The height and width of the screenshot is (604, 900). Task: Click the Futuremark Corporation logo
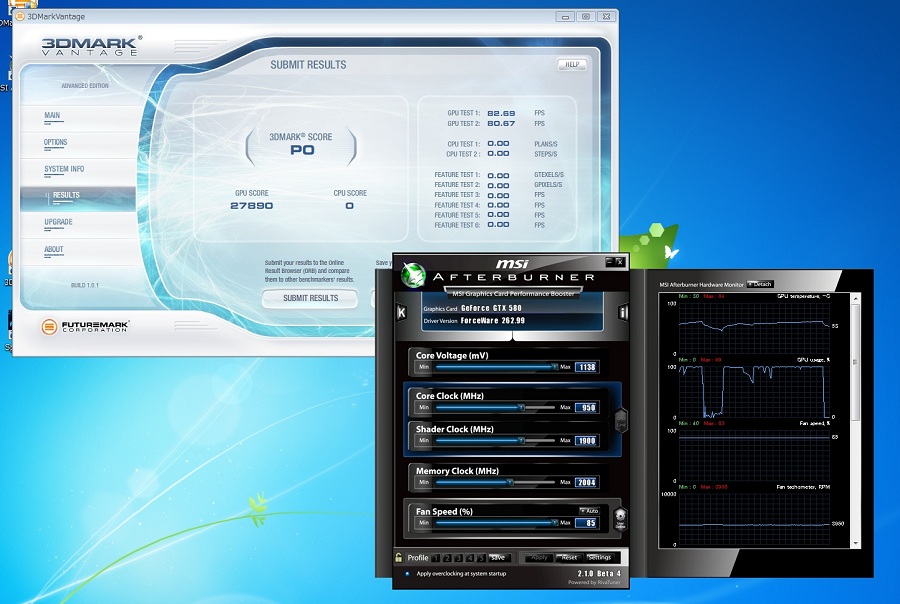click(x=85, y=326)
